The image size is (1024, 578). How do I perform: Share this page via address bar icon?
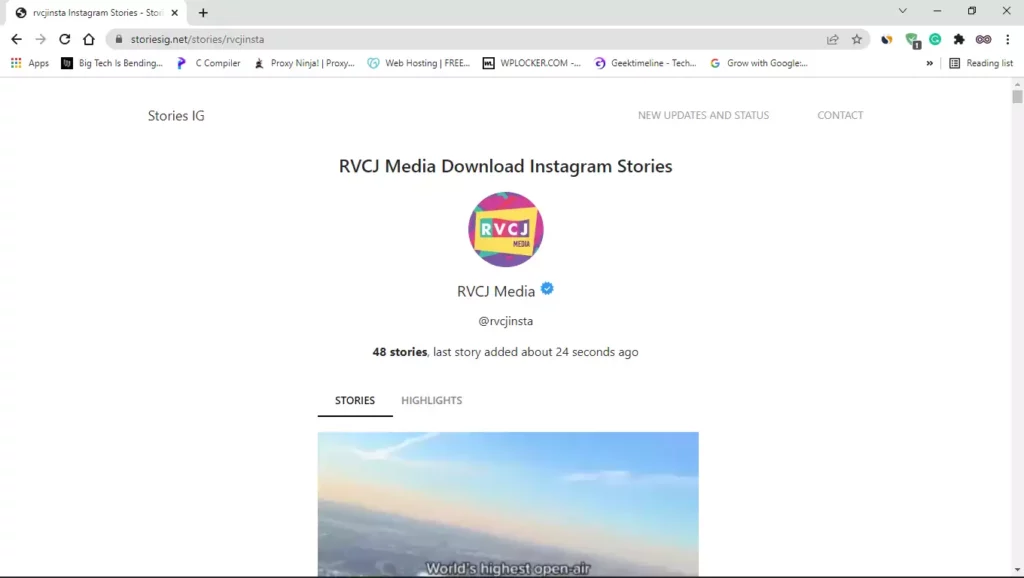[833, 39]
